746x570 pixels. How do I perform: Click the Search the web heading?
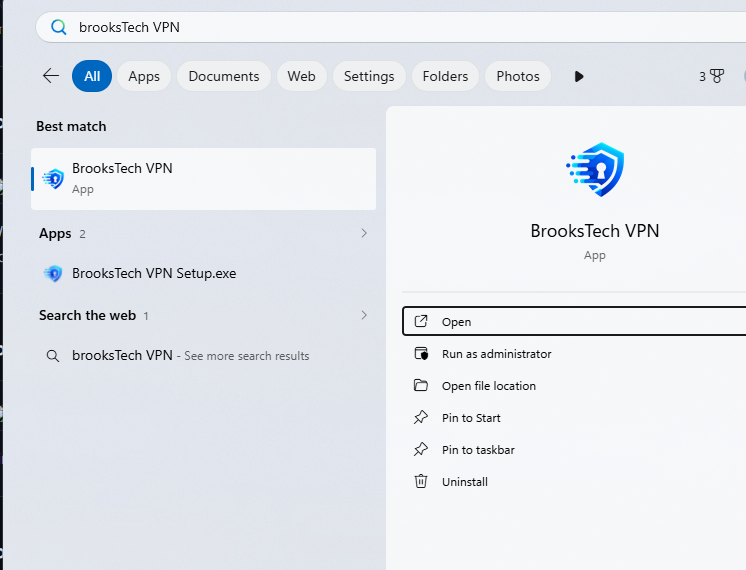(x=88, y=315)
